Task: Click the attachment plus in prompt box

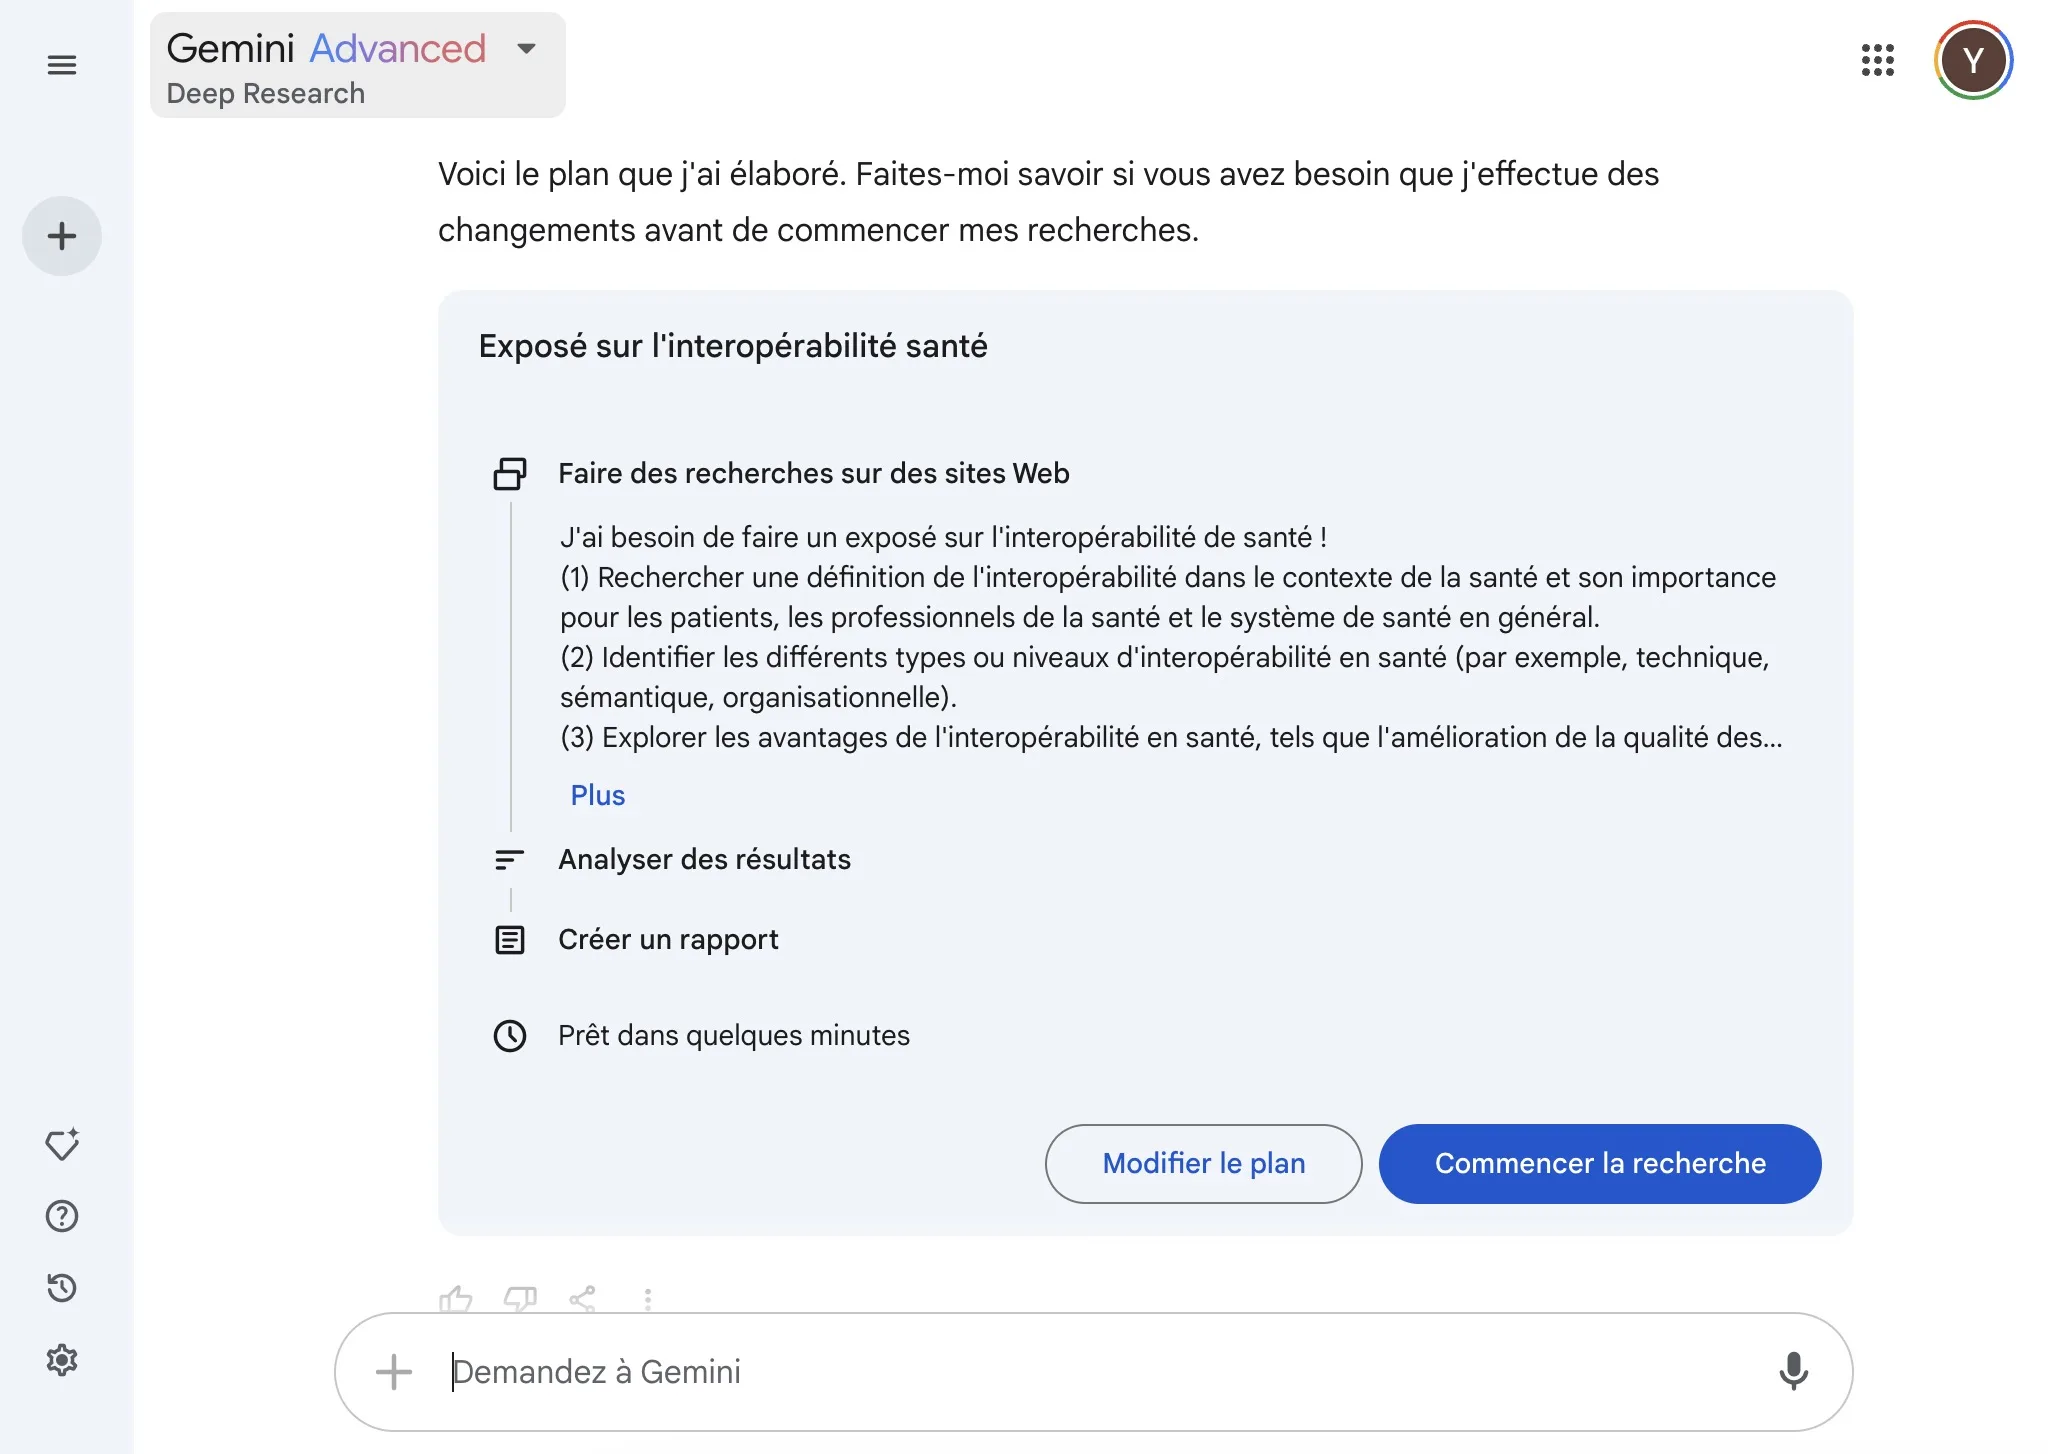Action: coord(394,1371)
